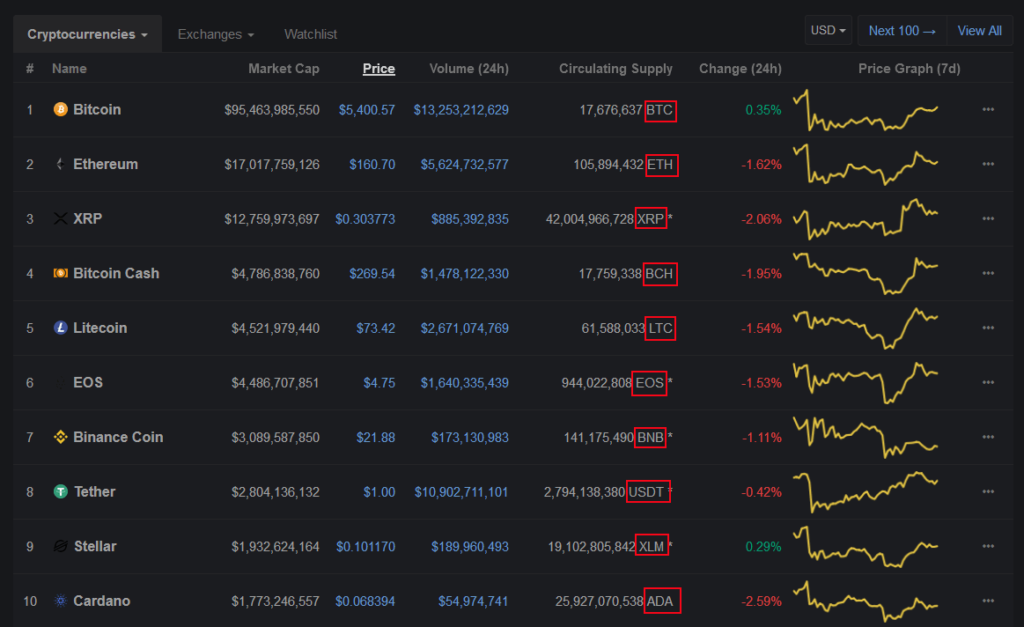The width and height of the screenshot is (1024, 627).
Task: Click the View All button
Action: 979,29
